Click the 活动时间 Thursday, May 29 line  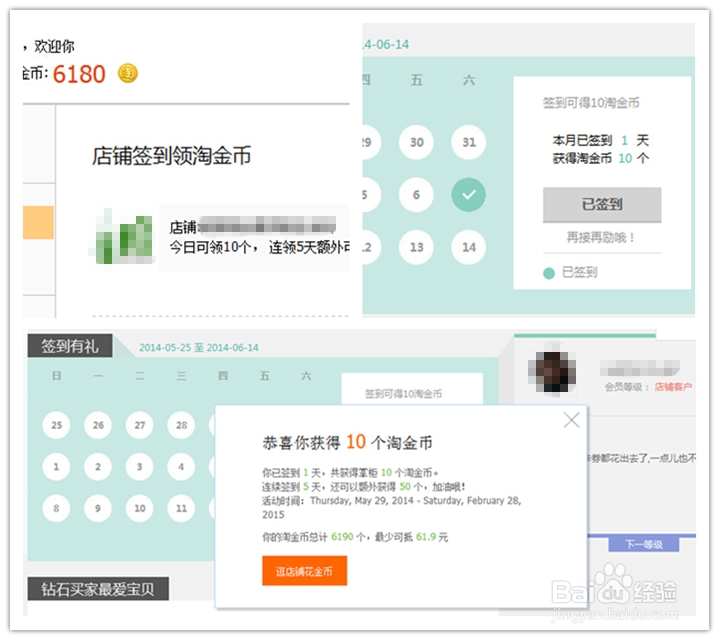392,507
